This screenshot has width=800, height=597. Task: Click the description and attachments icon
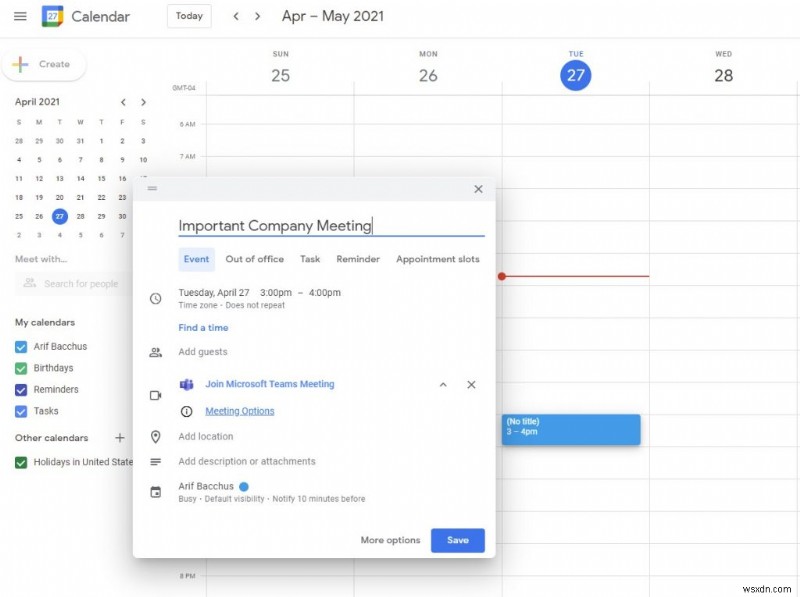pos(156,461)
